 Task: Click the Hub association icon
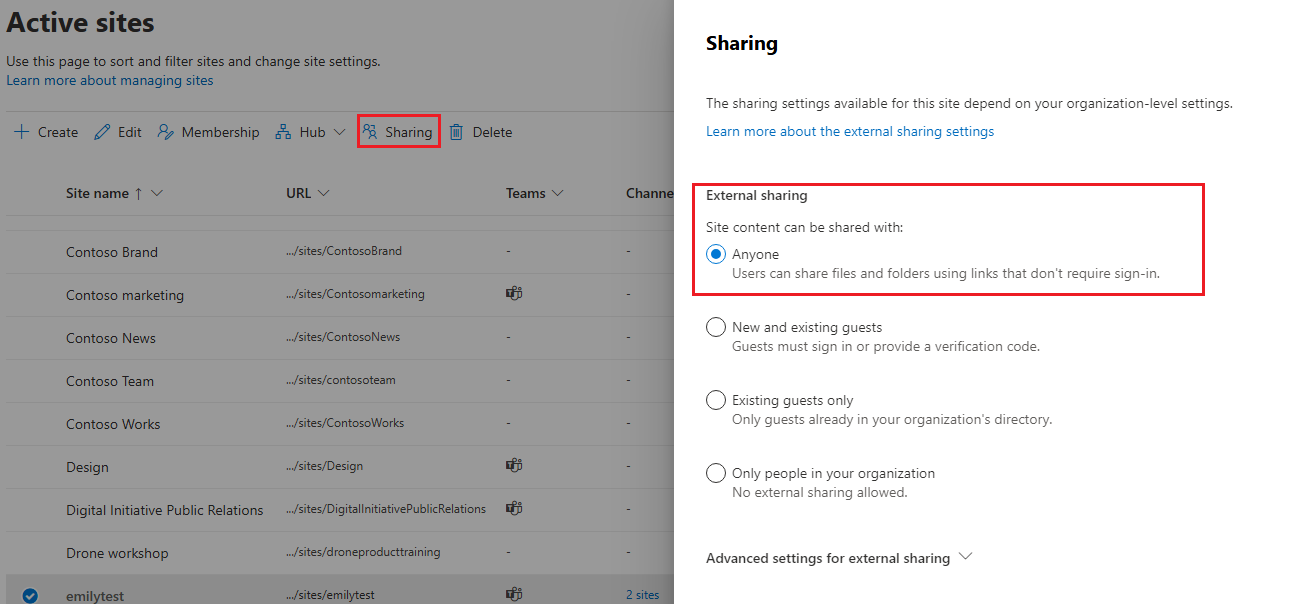[x=282, y=131]
